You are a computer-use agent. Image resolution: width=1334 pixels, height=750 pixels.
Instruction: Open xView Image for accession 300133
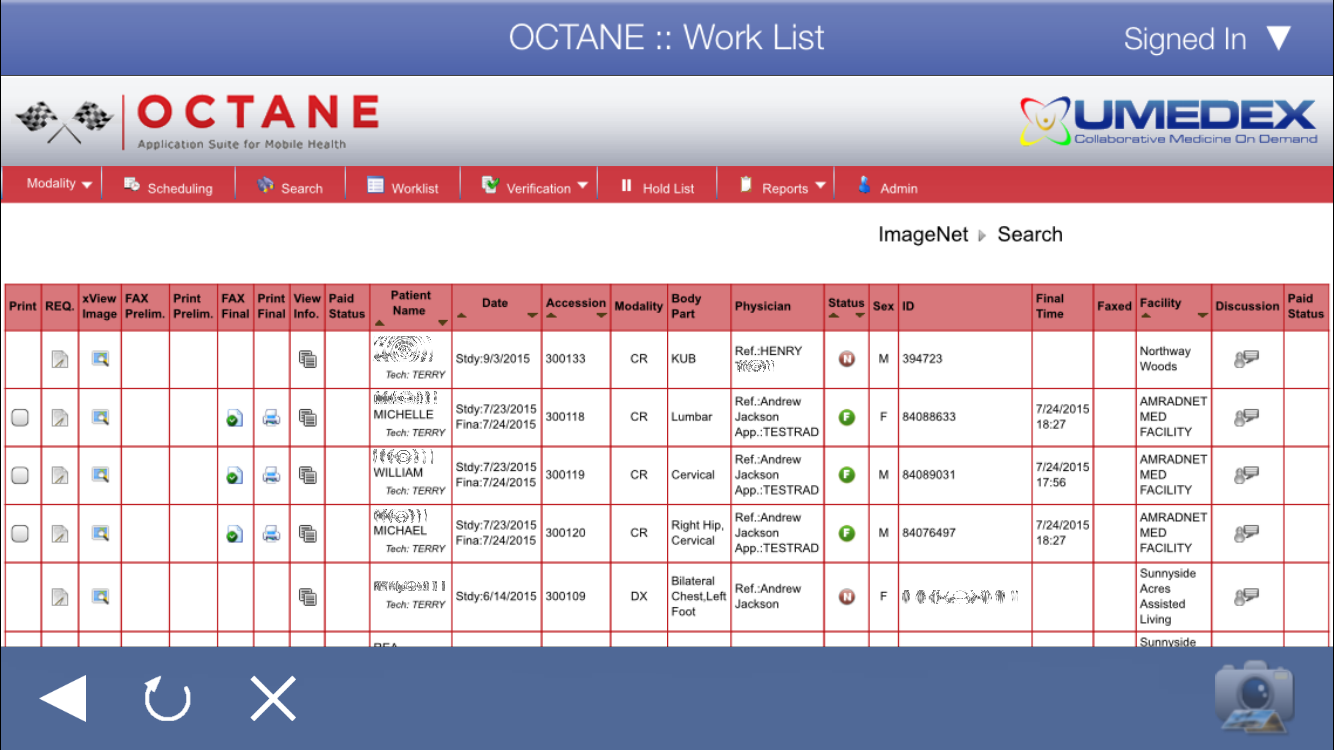coord(100,359)
